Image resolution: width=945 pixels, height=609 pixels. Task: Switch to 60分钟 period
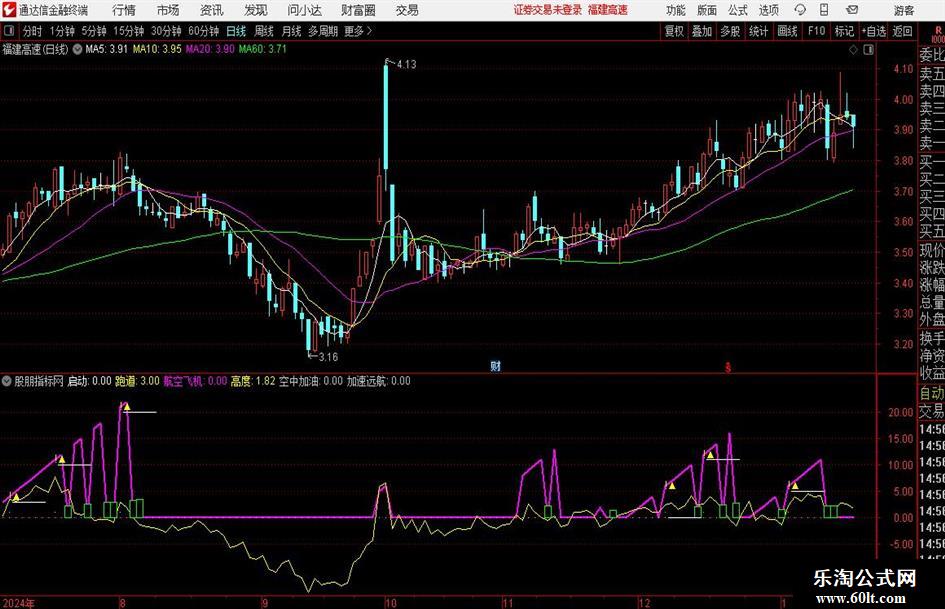click(204, 31)
